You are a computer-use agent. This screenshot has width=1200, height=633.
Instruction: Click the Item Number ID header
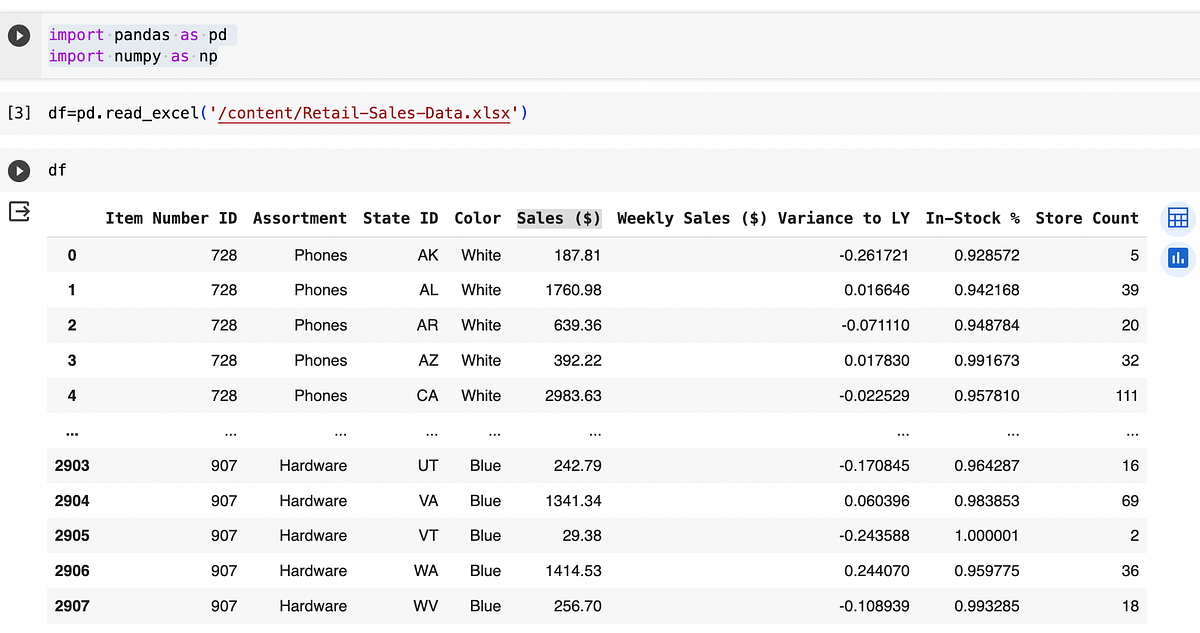(171, 218)
